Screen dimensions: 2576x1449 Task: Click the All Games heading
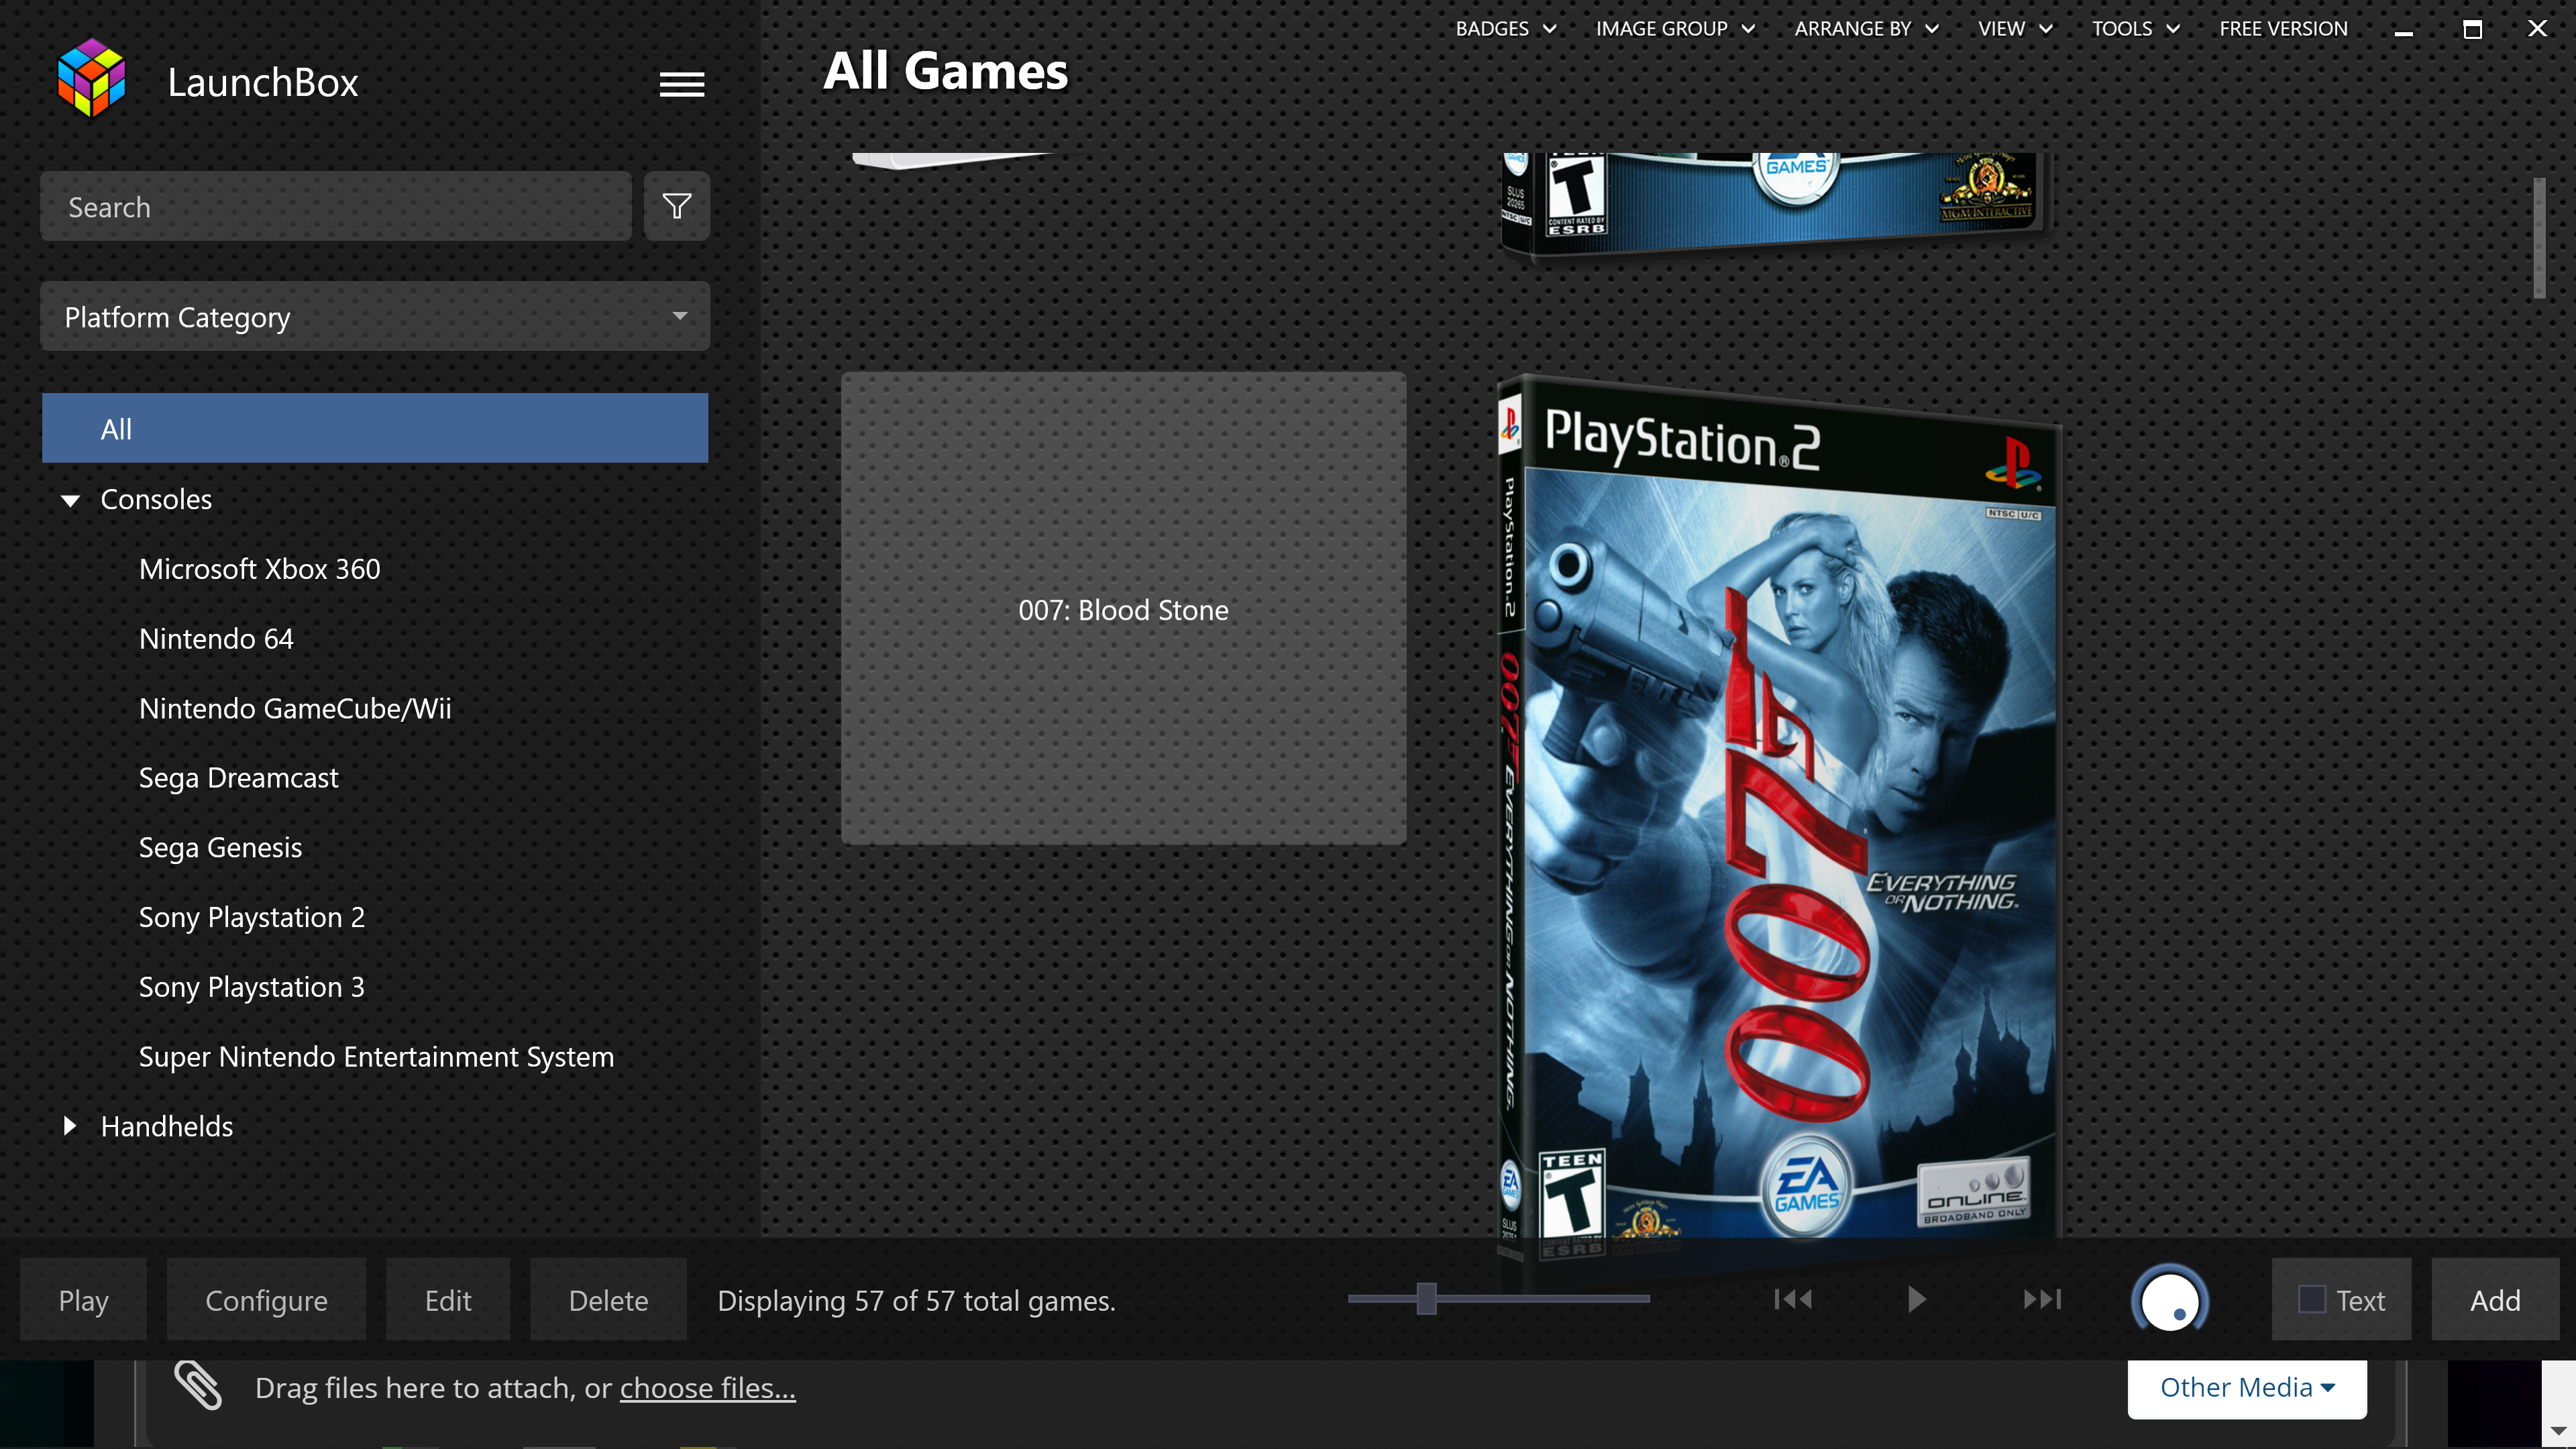pyautogui.click(x=945, y=71)
